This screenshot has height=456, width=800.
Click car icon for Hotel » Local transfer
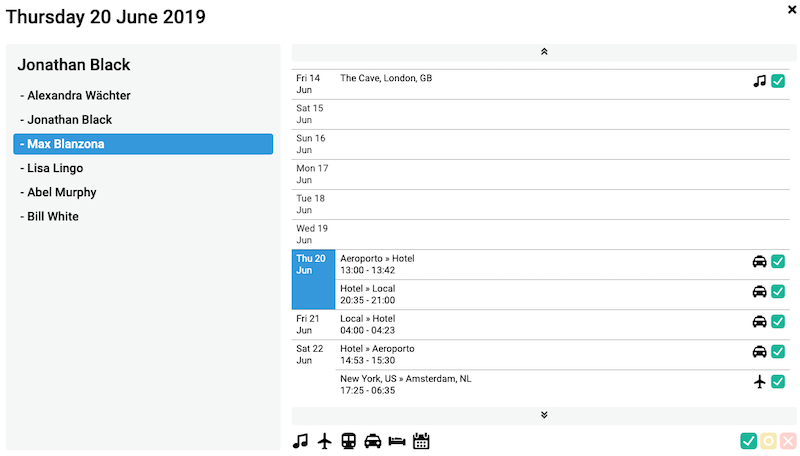(760, 292)
